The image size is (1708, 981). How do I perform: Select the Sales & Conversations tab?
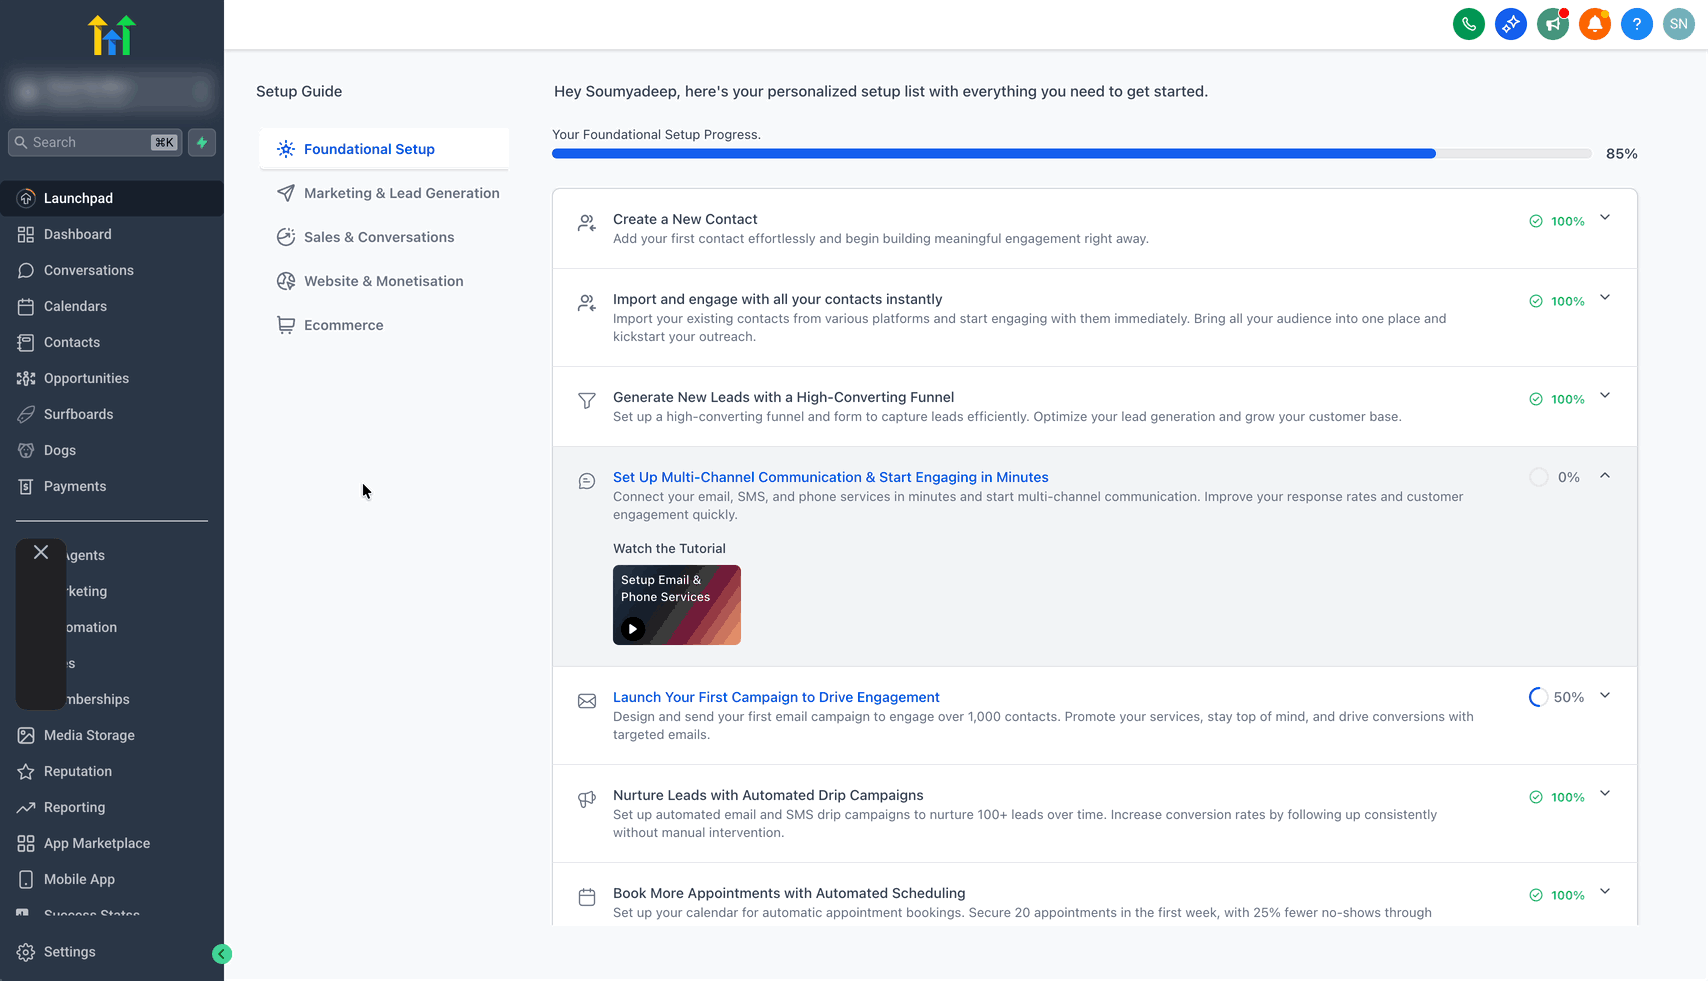point(379,237)
